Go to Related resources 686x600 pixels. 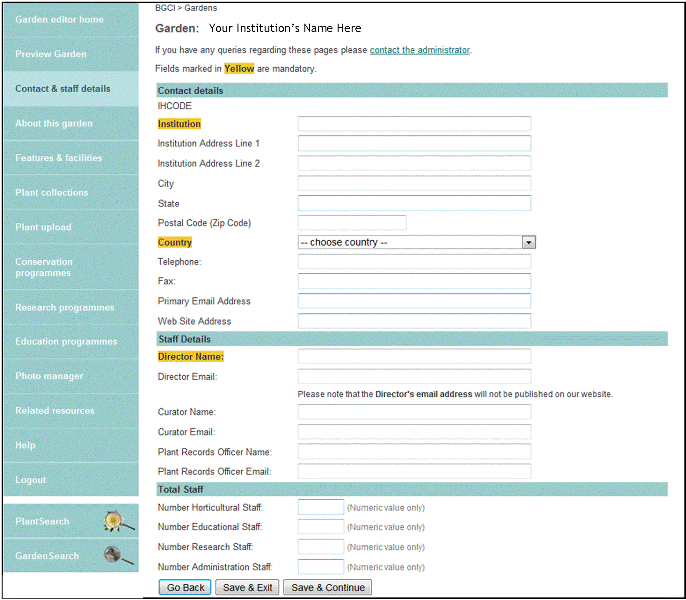[x=71, y=411]
